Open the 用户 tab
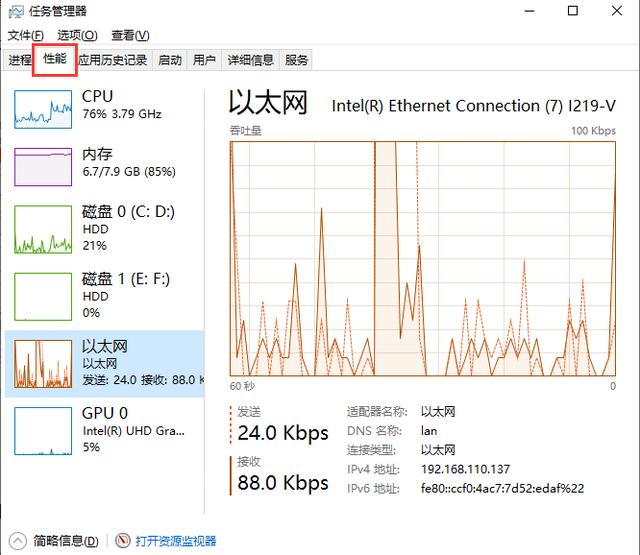Viewport: 640px width, 555px height. tap(204, 60)
